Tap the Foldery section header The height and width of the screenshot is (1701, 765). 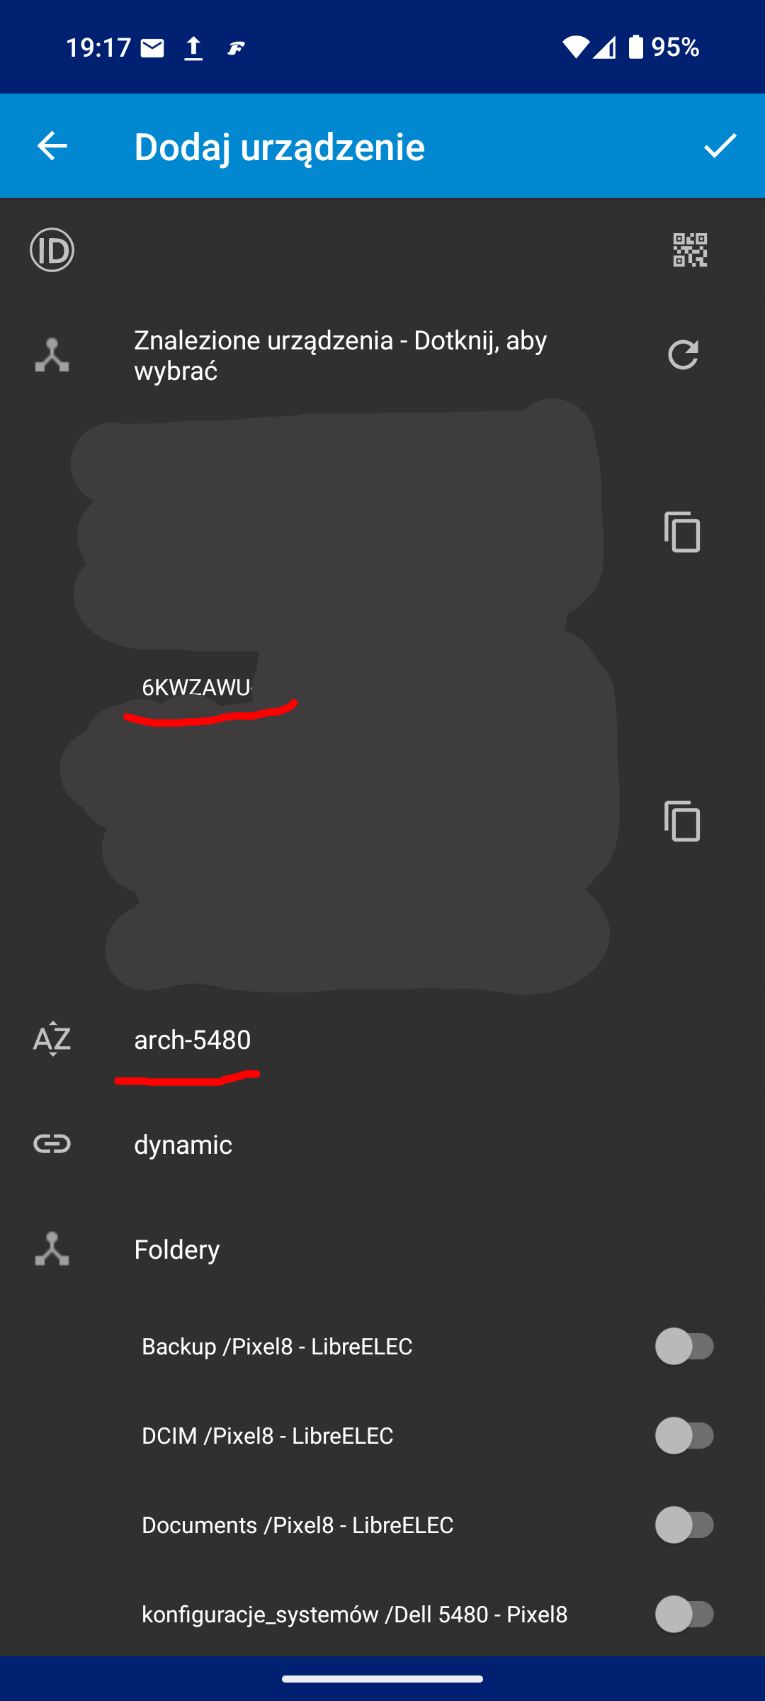pyautogui.click(x=177, y=1250)
